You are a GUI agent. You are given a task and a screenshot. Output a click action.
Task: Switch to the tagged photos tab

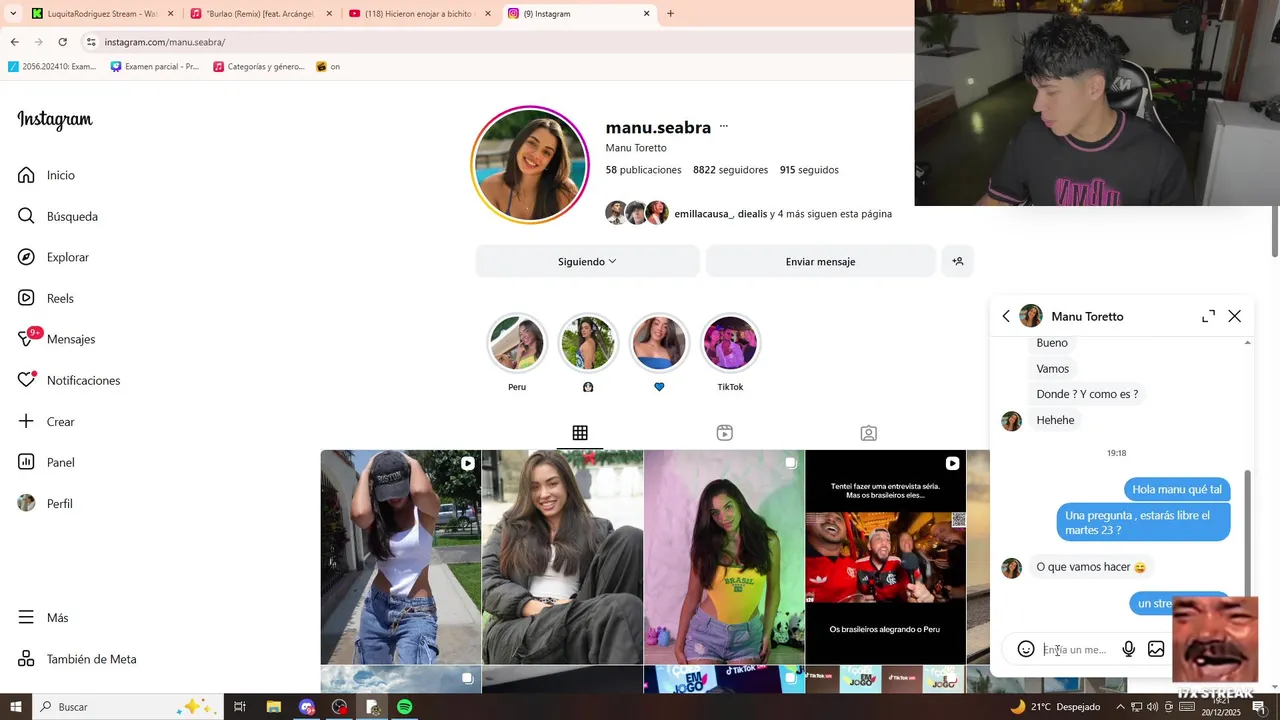click(869, 433)
